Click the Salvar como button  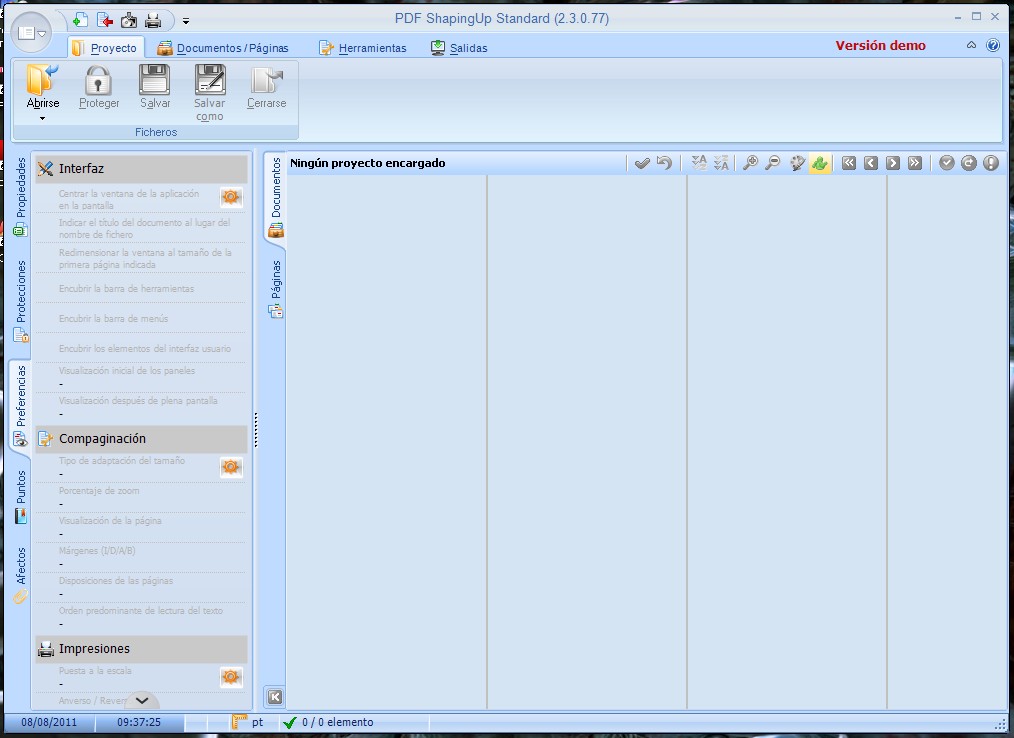[210, 93]
